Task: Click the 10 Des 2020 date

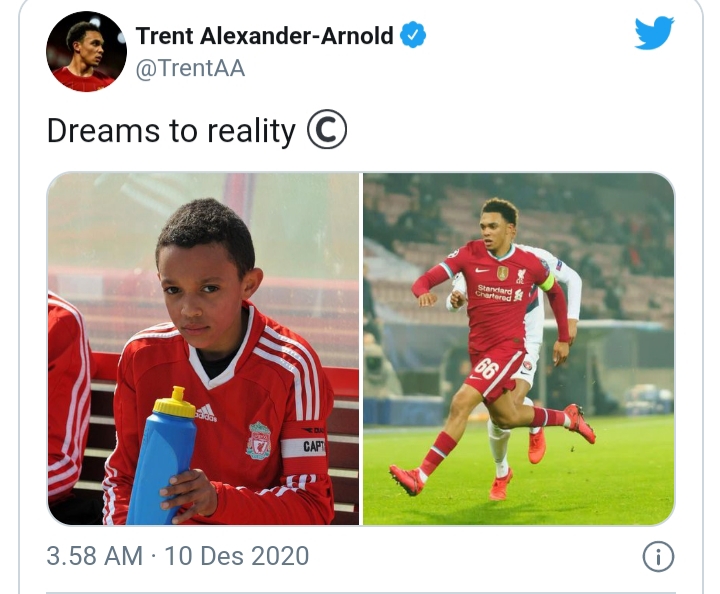Action: click(236, 556)
